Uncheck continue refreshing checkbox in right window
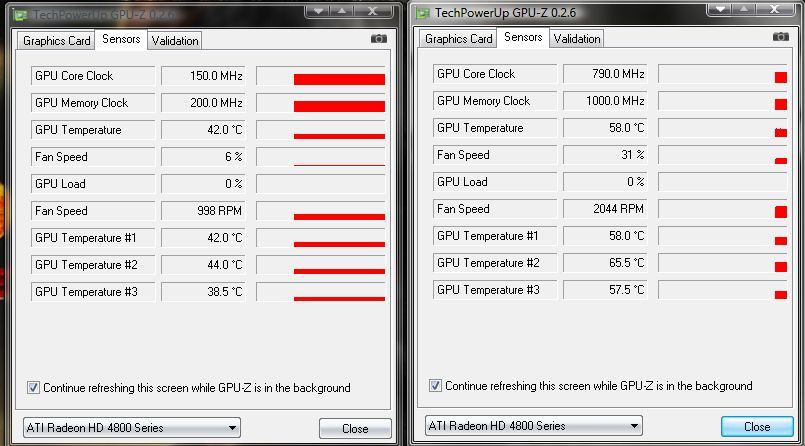Viewport: 805px width, 446px height. click(435, 385)
